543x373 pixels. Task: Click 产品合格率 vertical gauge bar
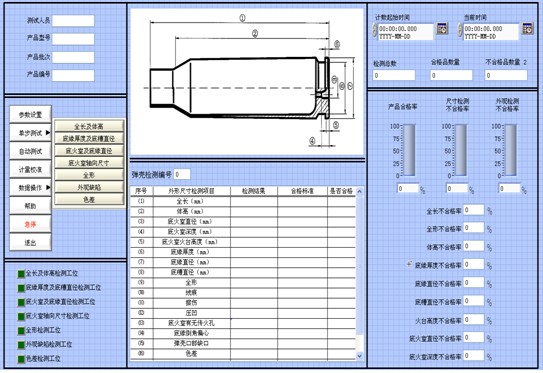pos(409,150)
